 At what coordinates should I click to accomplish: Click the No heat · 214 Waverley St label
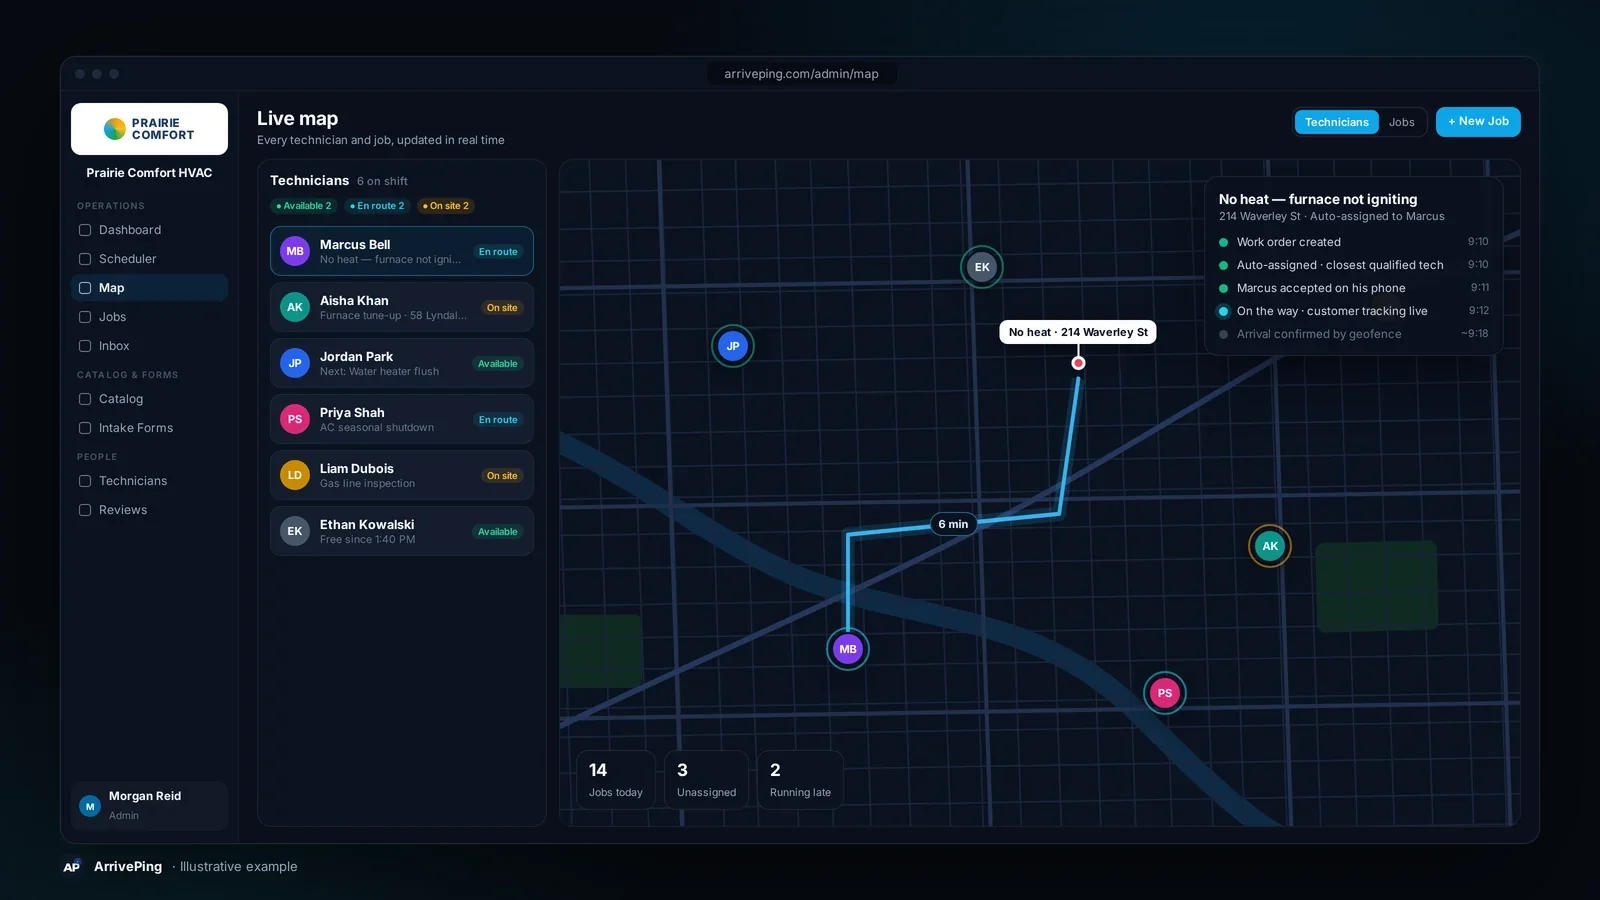1078,332
